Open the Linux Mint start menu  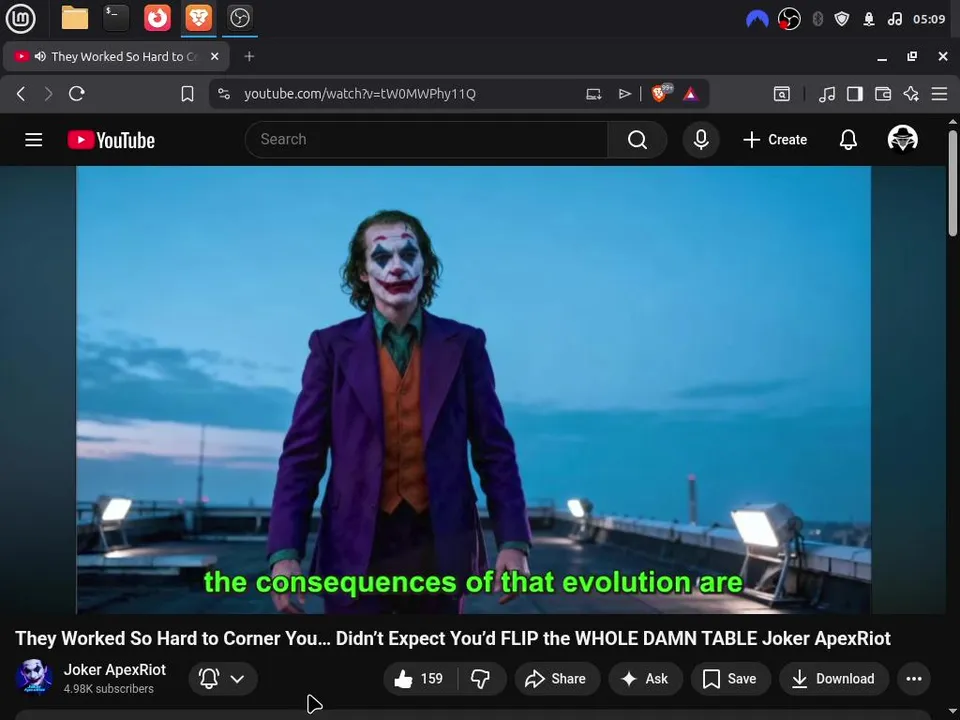pyautogui.click(x=21, y=18)
